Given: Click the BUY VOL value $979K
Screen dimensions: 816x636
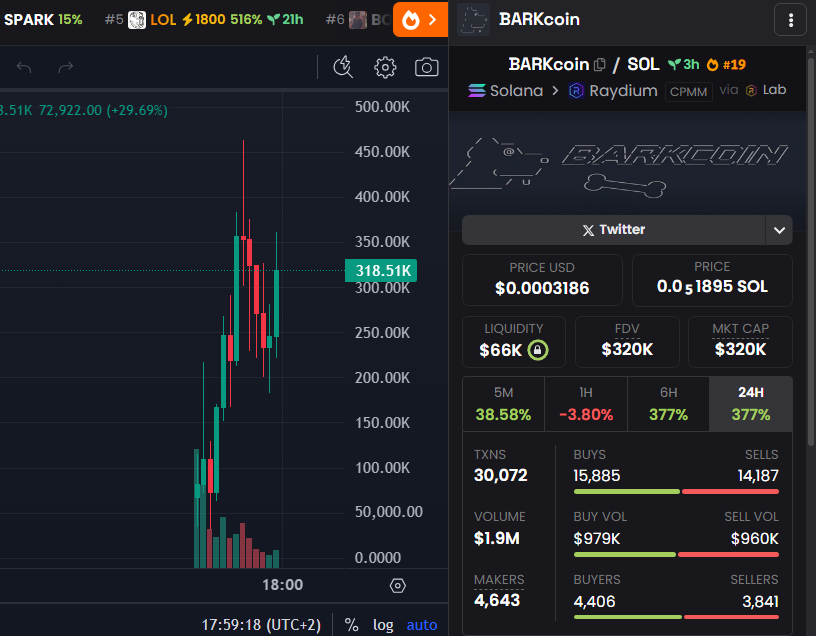Looking at the screenshot, I should coord(597,539).
